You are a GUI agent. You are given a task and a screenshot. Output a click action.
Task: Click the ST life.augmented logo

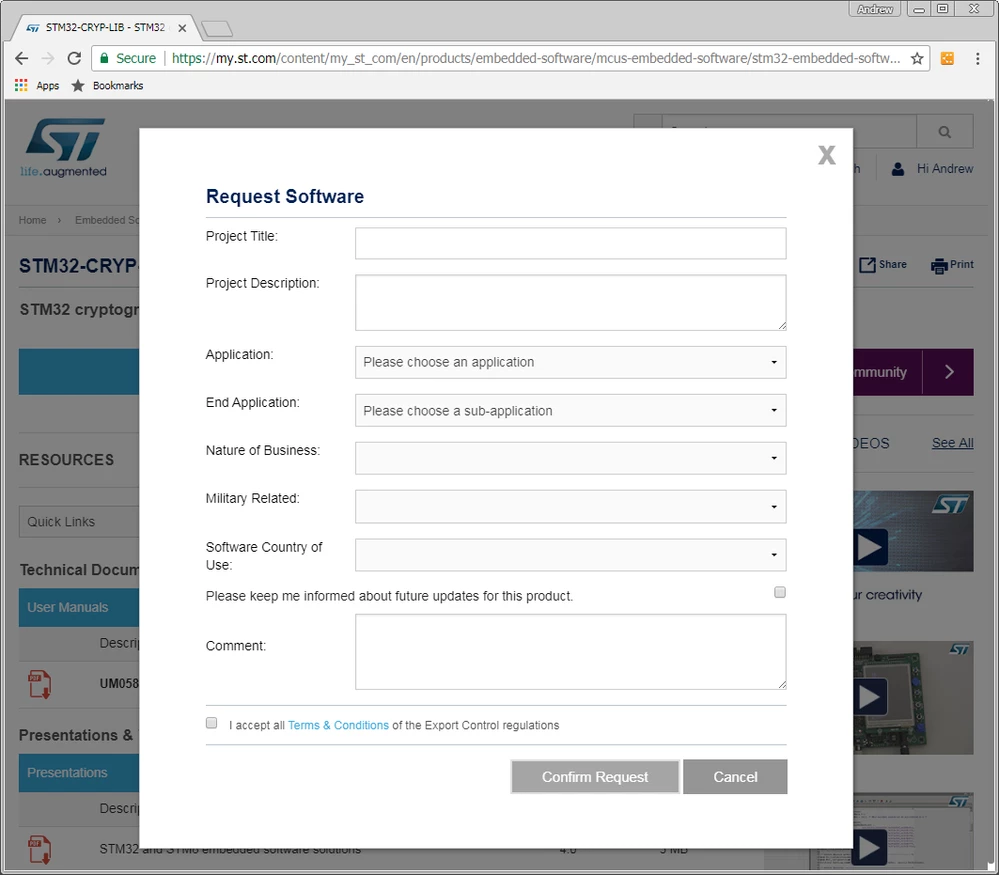(x=64, y=147)
